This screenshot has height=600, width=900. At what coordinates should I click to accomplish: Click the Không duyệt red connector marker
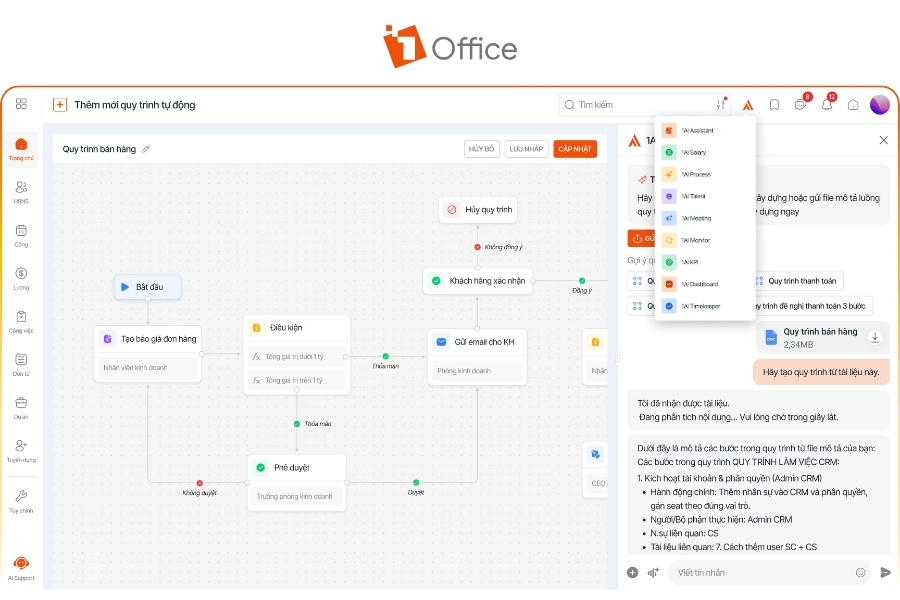(199, 483)
